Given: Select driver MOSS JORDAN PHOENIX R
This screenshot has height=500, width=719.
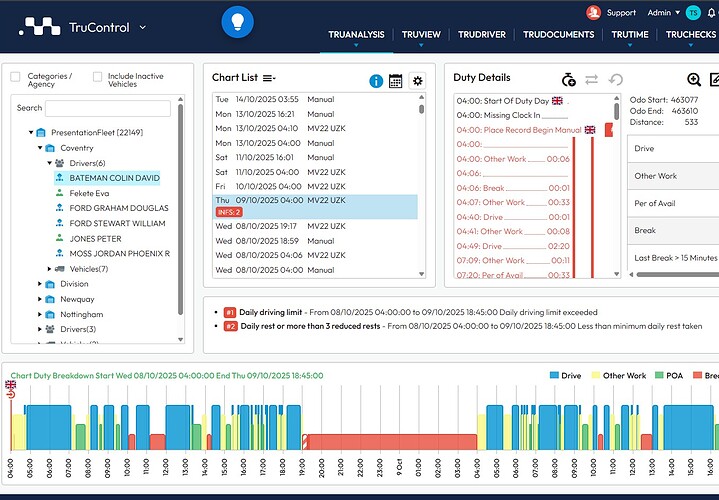Looking at the screenshot, I should (x=120, y=254).
